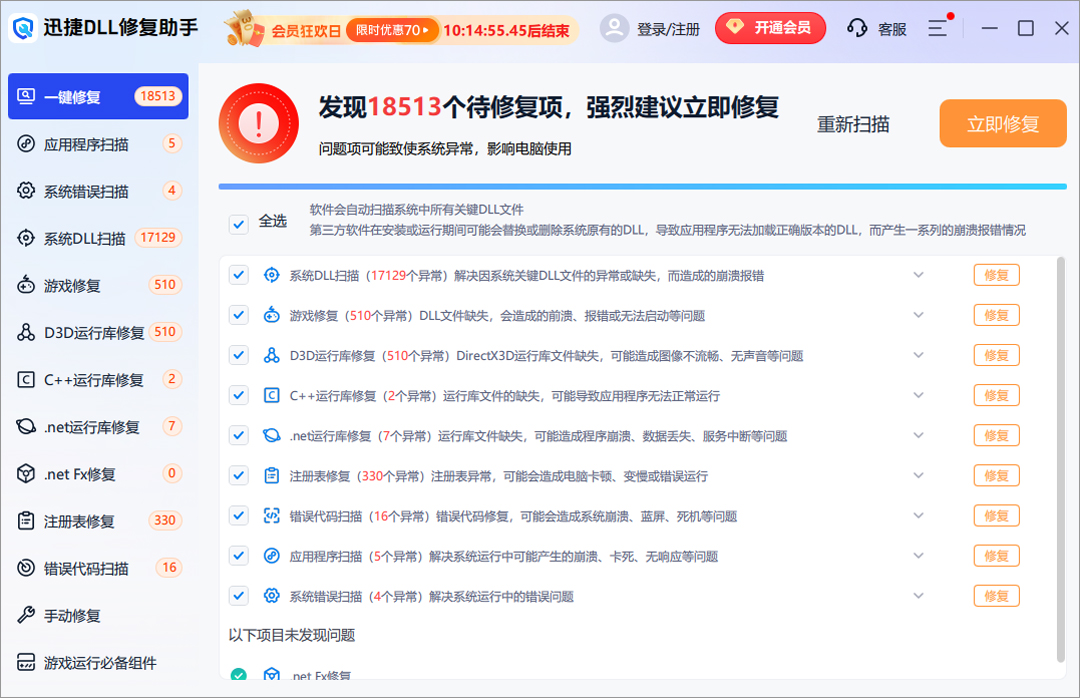Click the 立即修复 button
The height and width of the screenshot is (698, 1080).
click(x=1002, y=123)
